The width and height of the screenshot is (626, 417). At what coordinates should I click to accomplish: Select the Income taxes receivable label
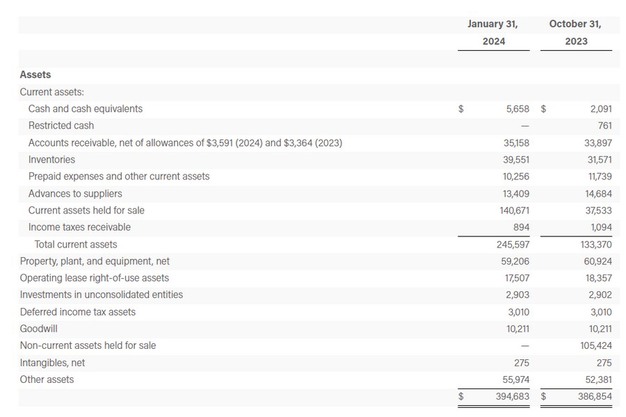(79, 227)
